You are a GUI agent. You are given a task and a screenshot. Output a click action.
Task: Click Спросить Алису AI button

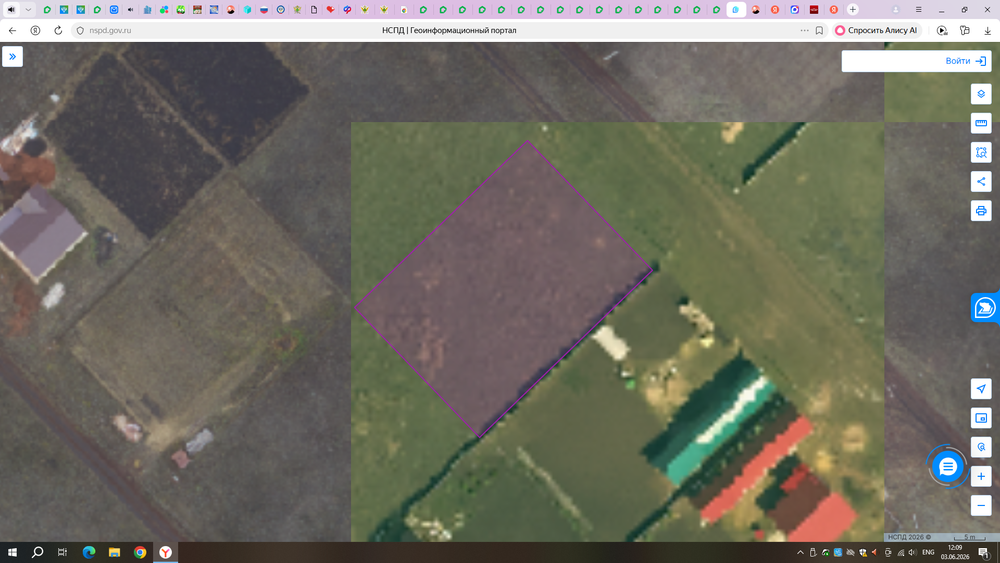(x=876, y=30)
